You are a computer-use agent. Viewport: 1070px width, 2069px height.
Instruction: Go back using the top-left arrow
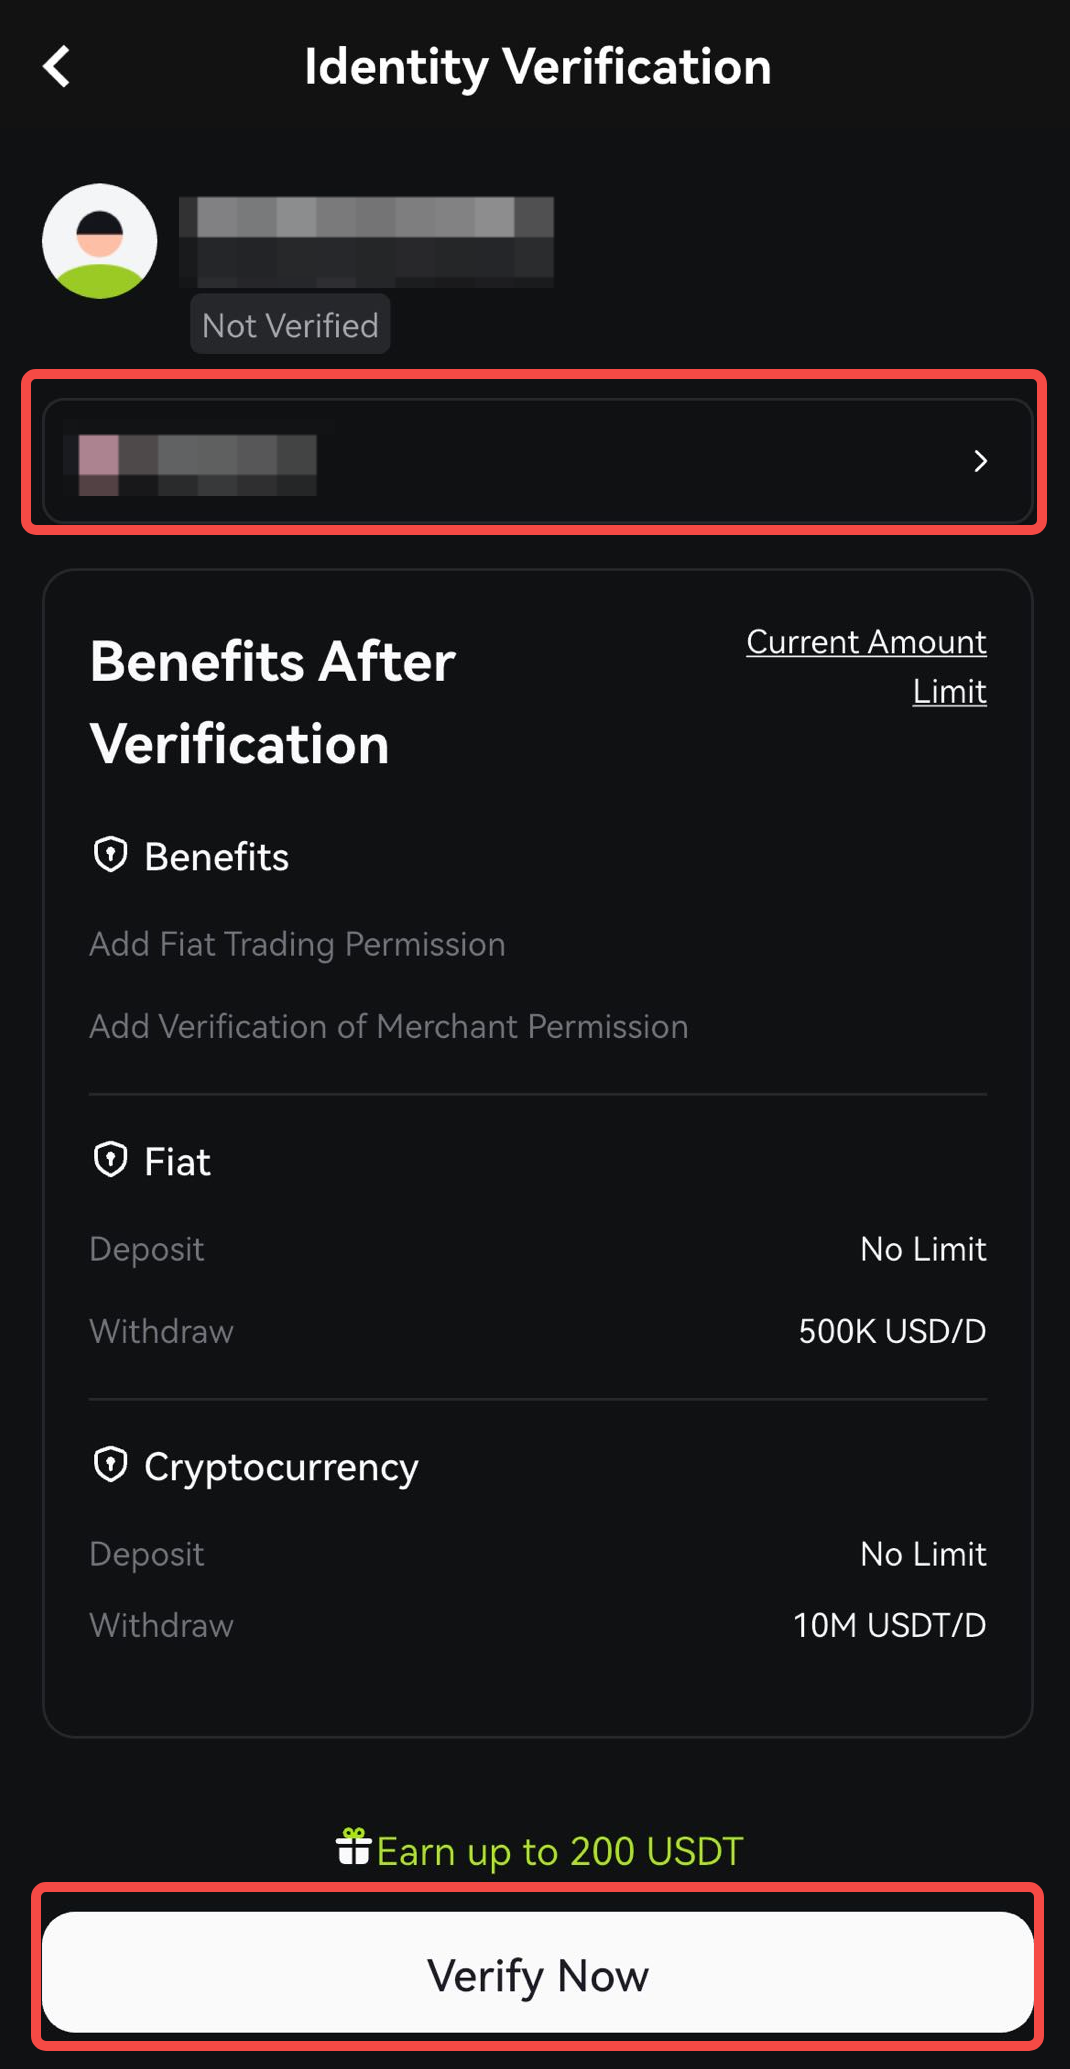tap(57, 67)
